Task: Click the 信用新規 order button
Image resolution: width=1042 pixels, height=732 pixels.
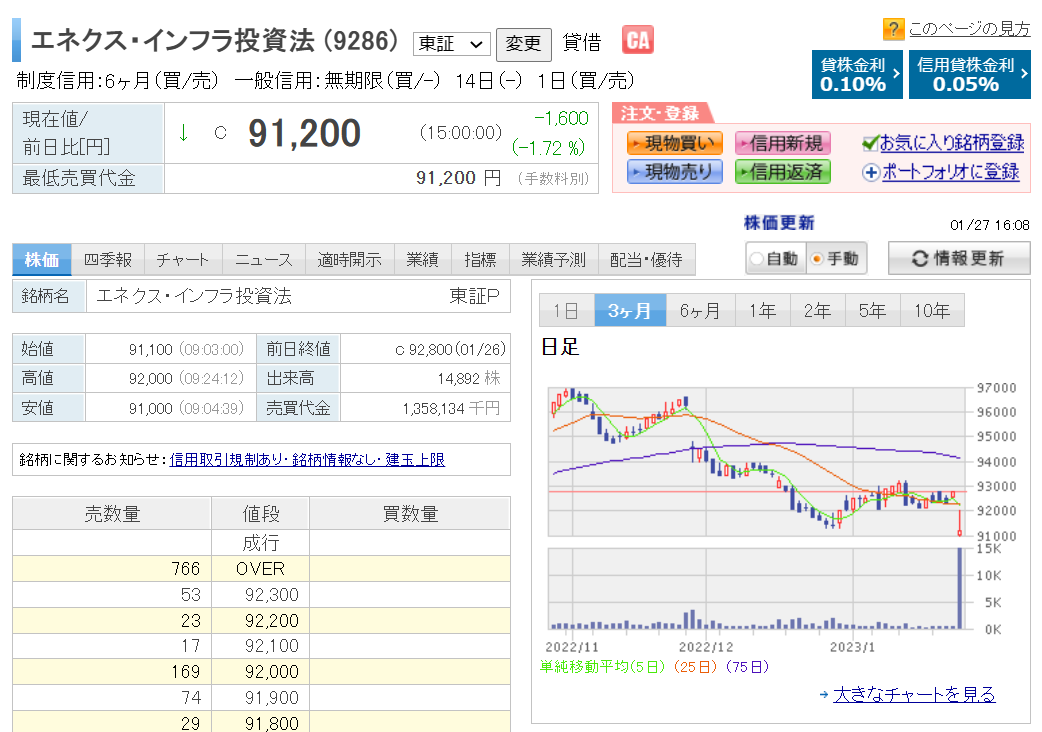Action: coord(783,143)
